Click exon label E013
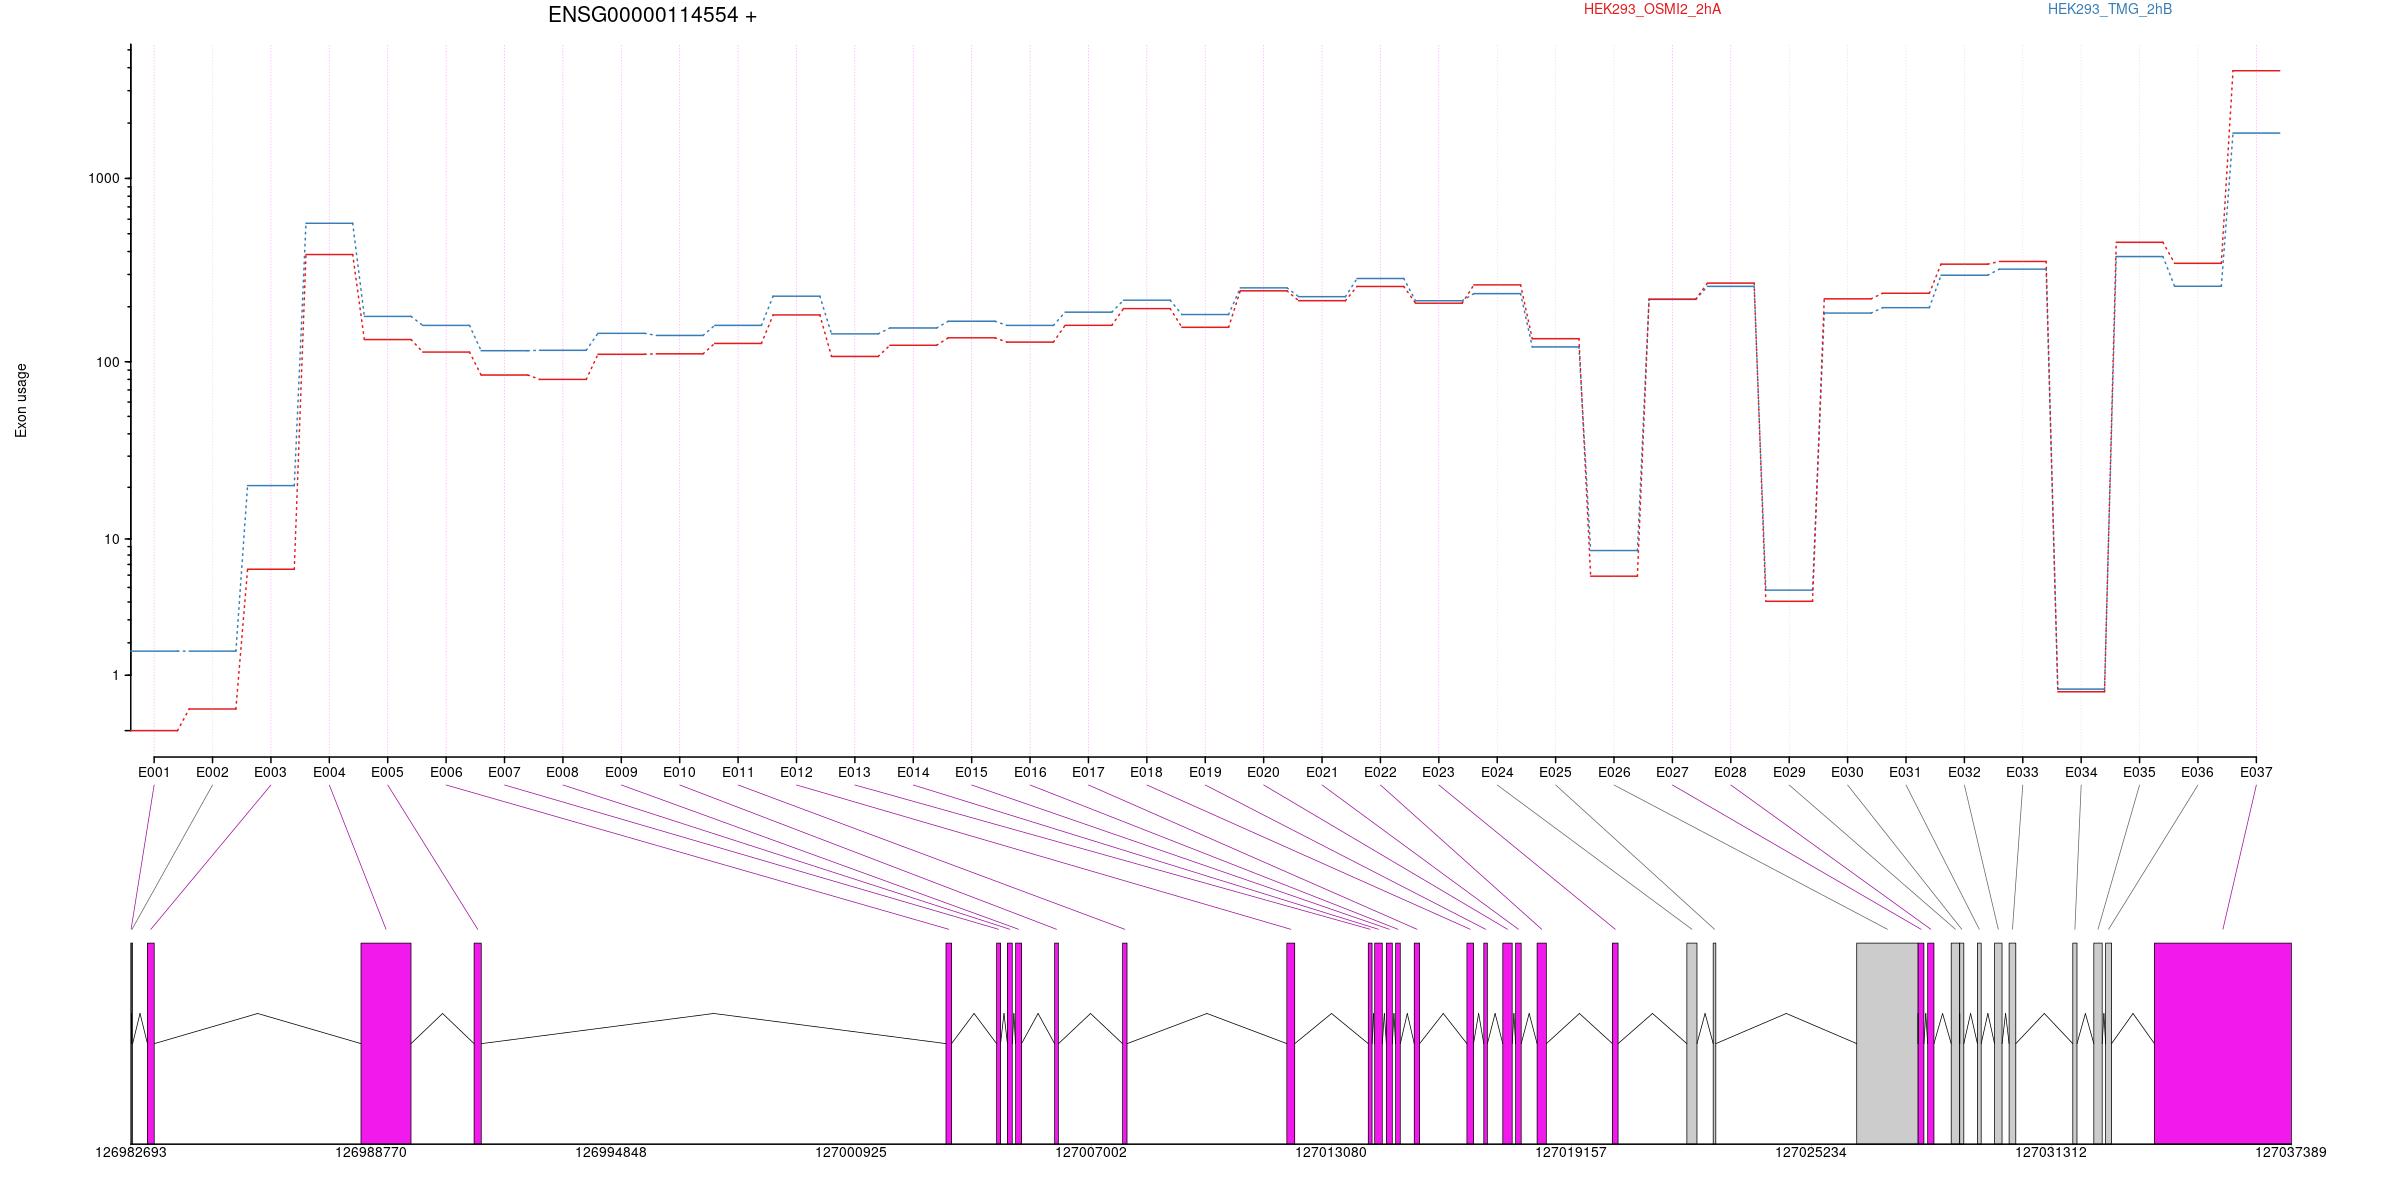Viewport: 2400px width, 1200px height. point(854,772)
